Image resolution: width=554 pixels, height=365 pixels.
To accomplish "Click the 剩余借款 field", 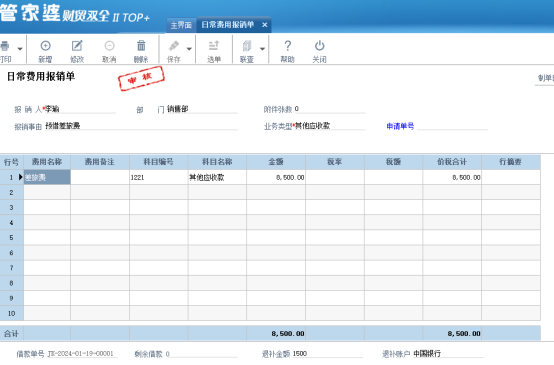I will (x=201, y=354).
